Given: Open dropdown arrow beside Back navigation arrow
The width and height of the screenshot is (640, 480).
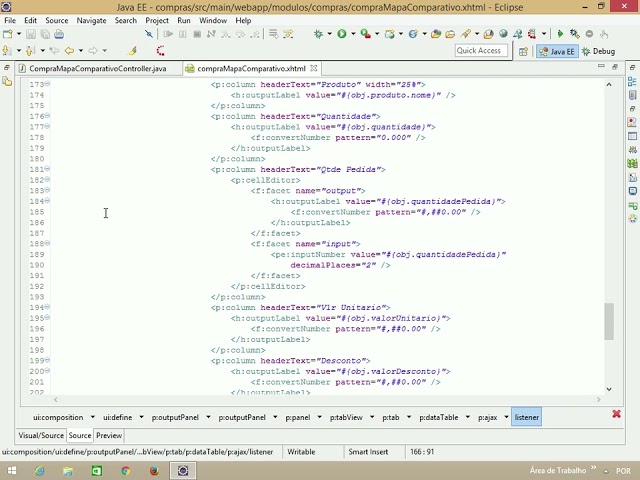Looking at the screenshot, I should point(81,51).
